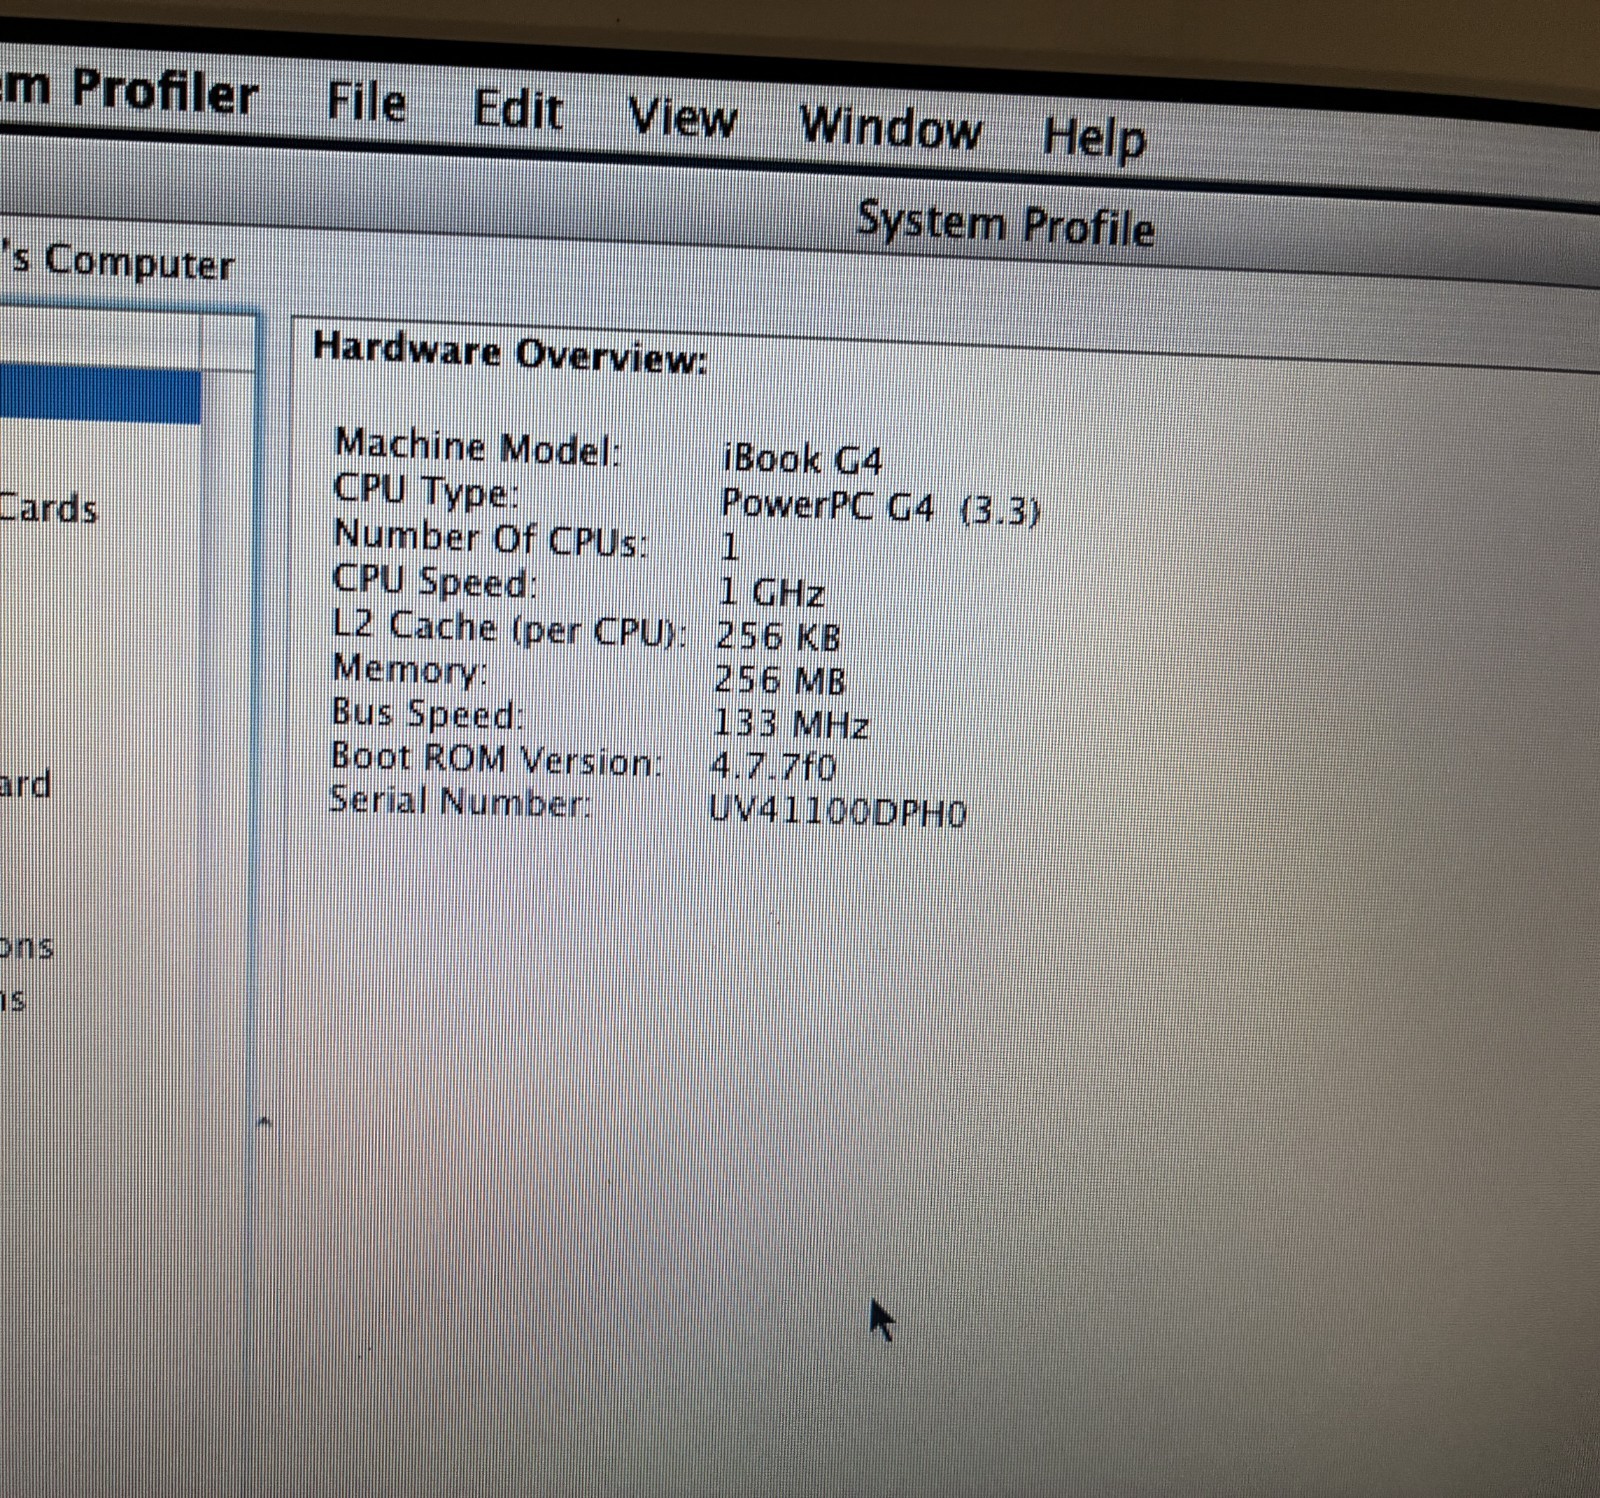Viewport: 1600px width, 1498px height.
Task: Select the '256 KB' cache value
Action: (778, 636)
